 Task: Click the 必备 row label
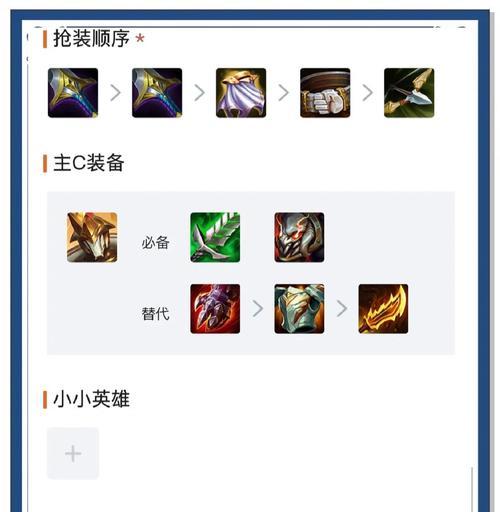[155, 242]
